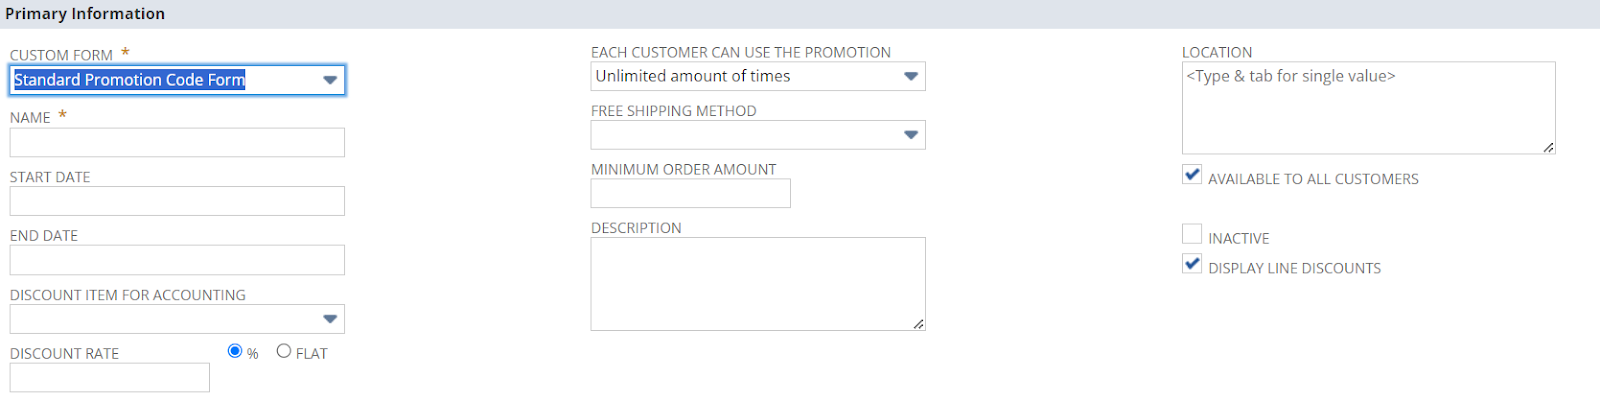Viewport: 1600px width, 401px height.
Task: Focus the Start Date field
Action: tap(177, 201)
